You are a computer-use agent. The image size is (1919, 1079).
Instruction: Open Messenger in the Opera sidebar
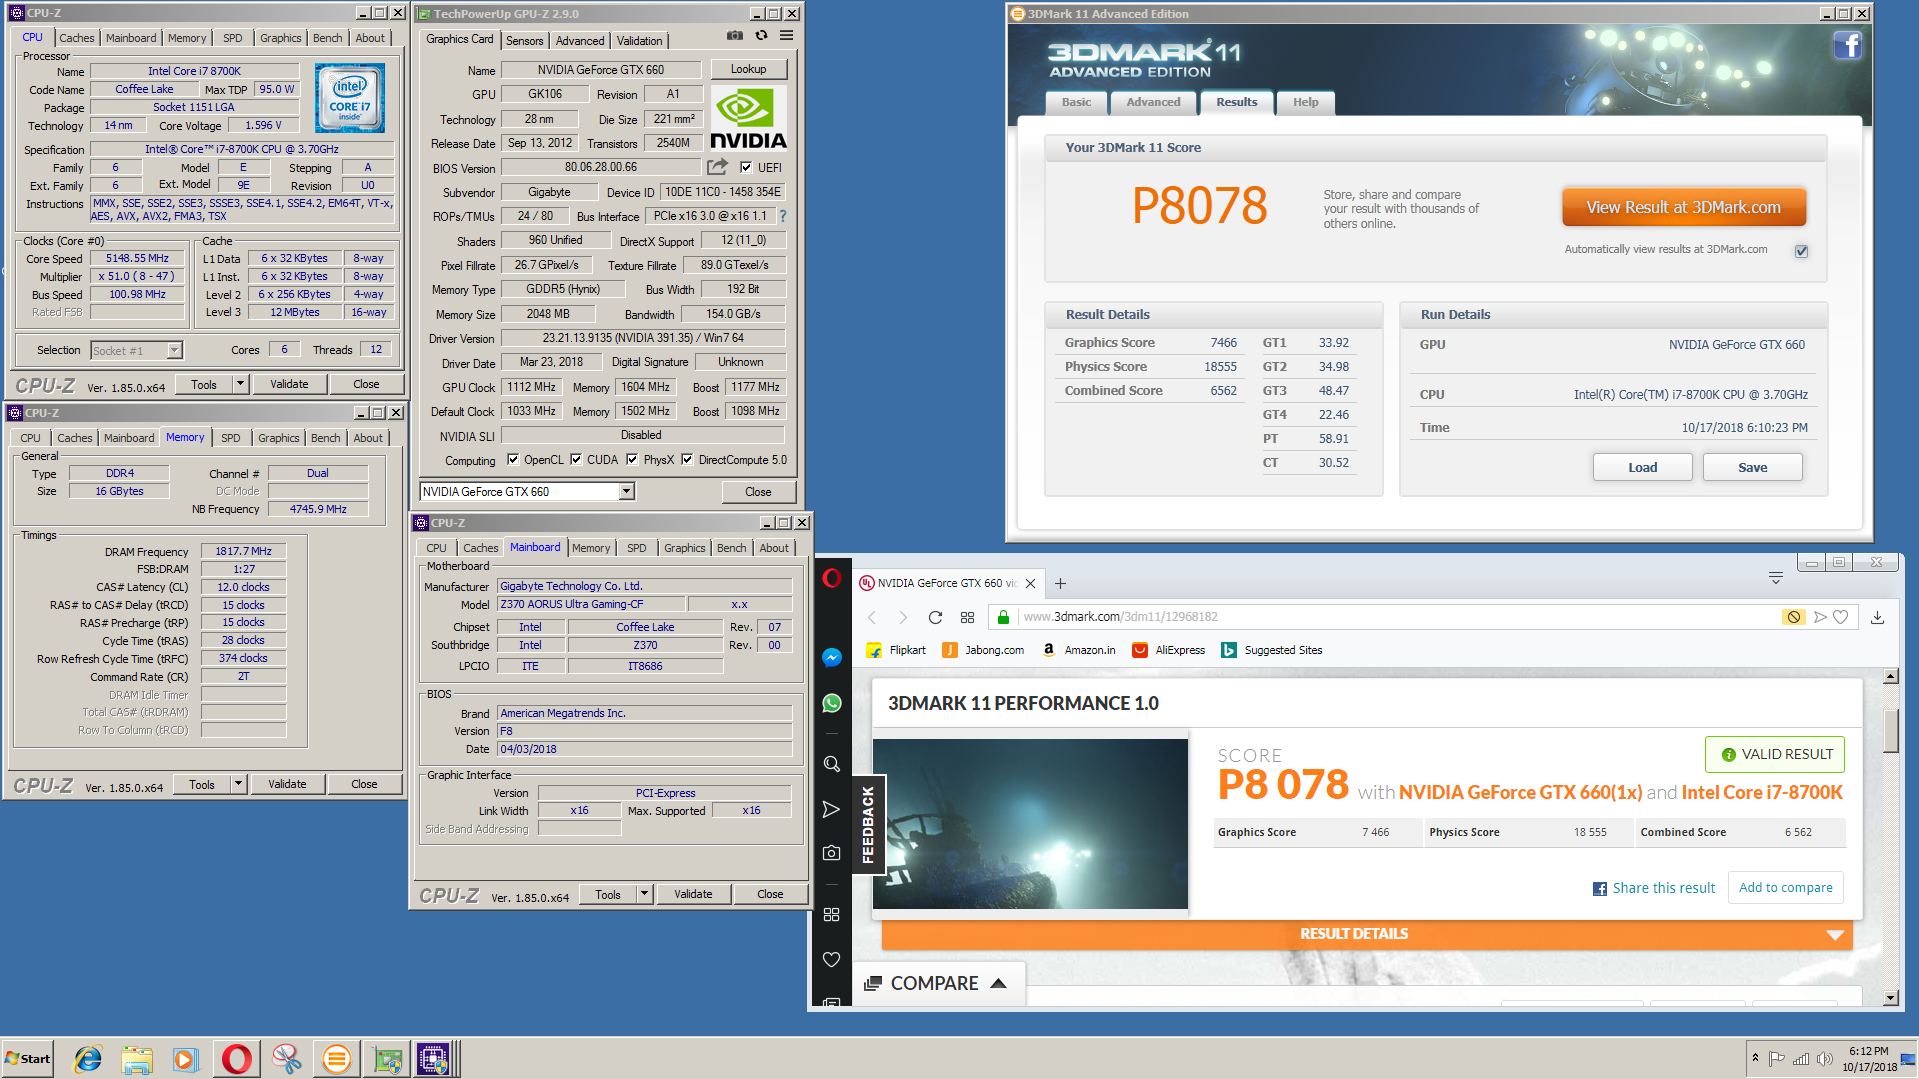[831, 657]
